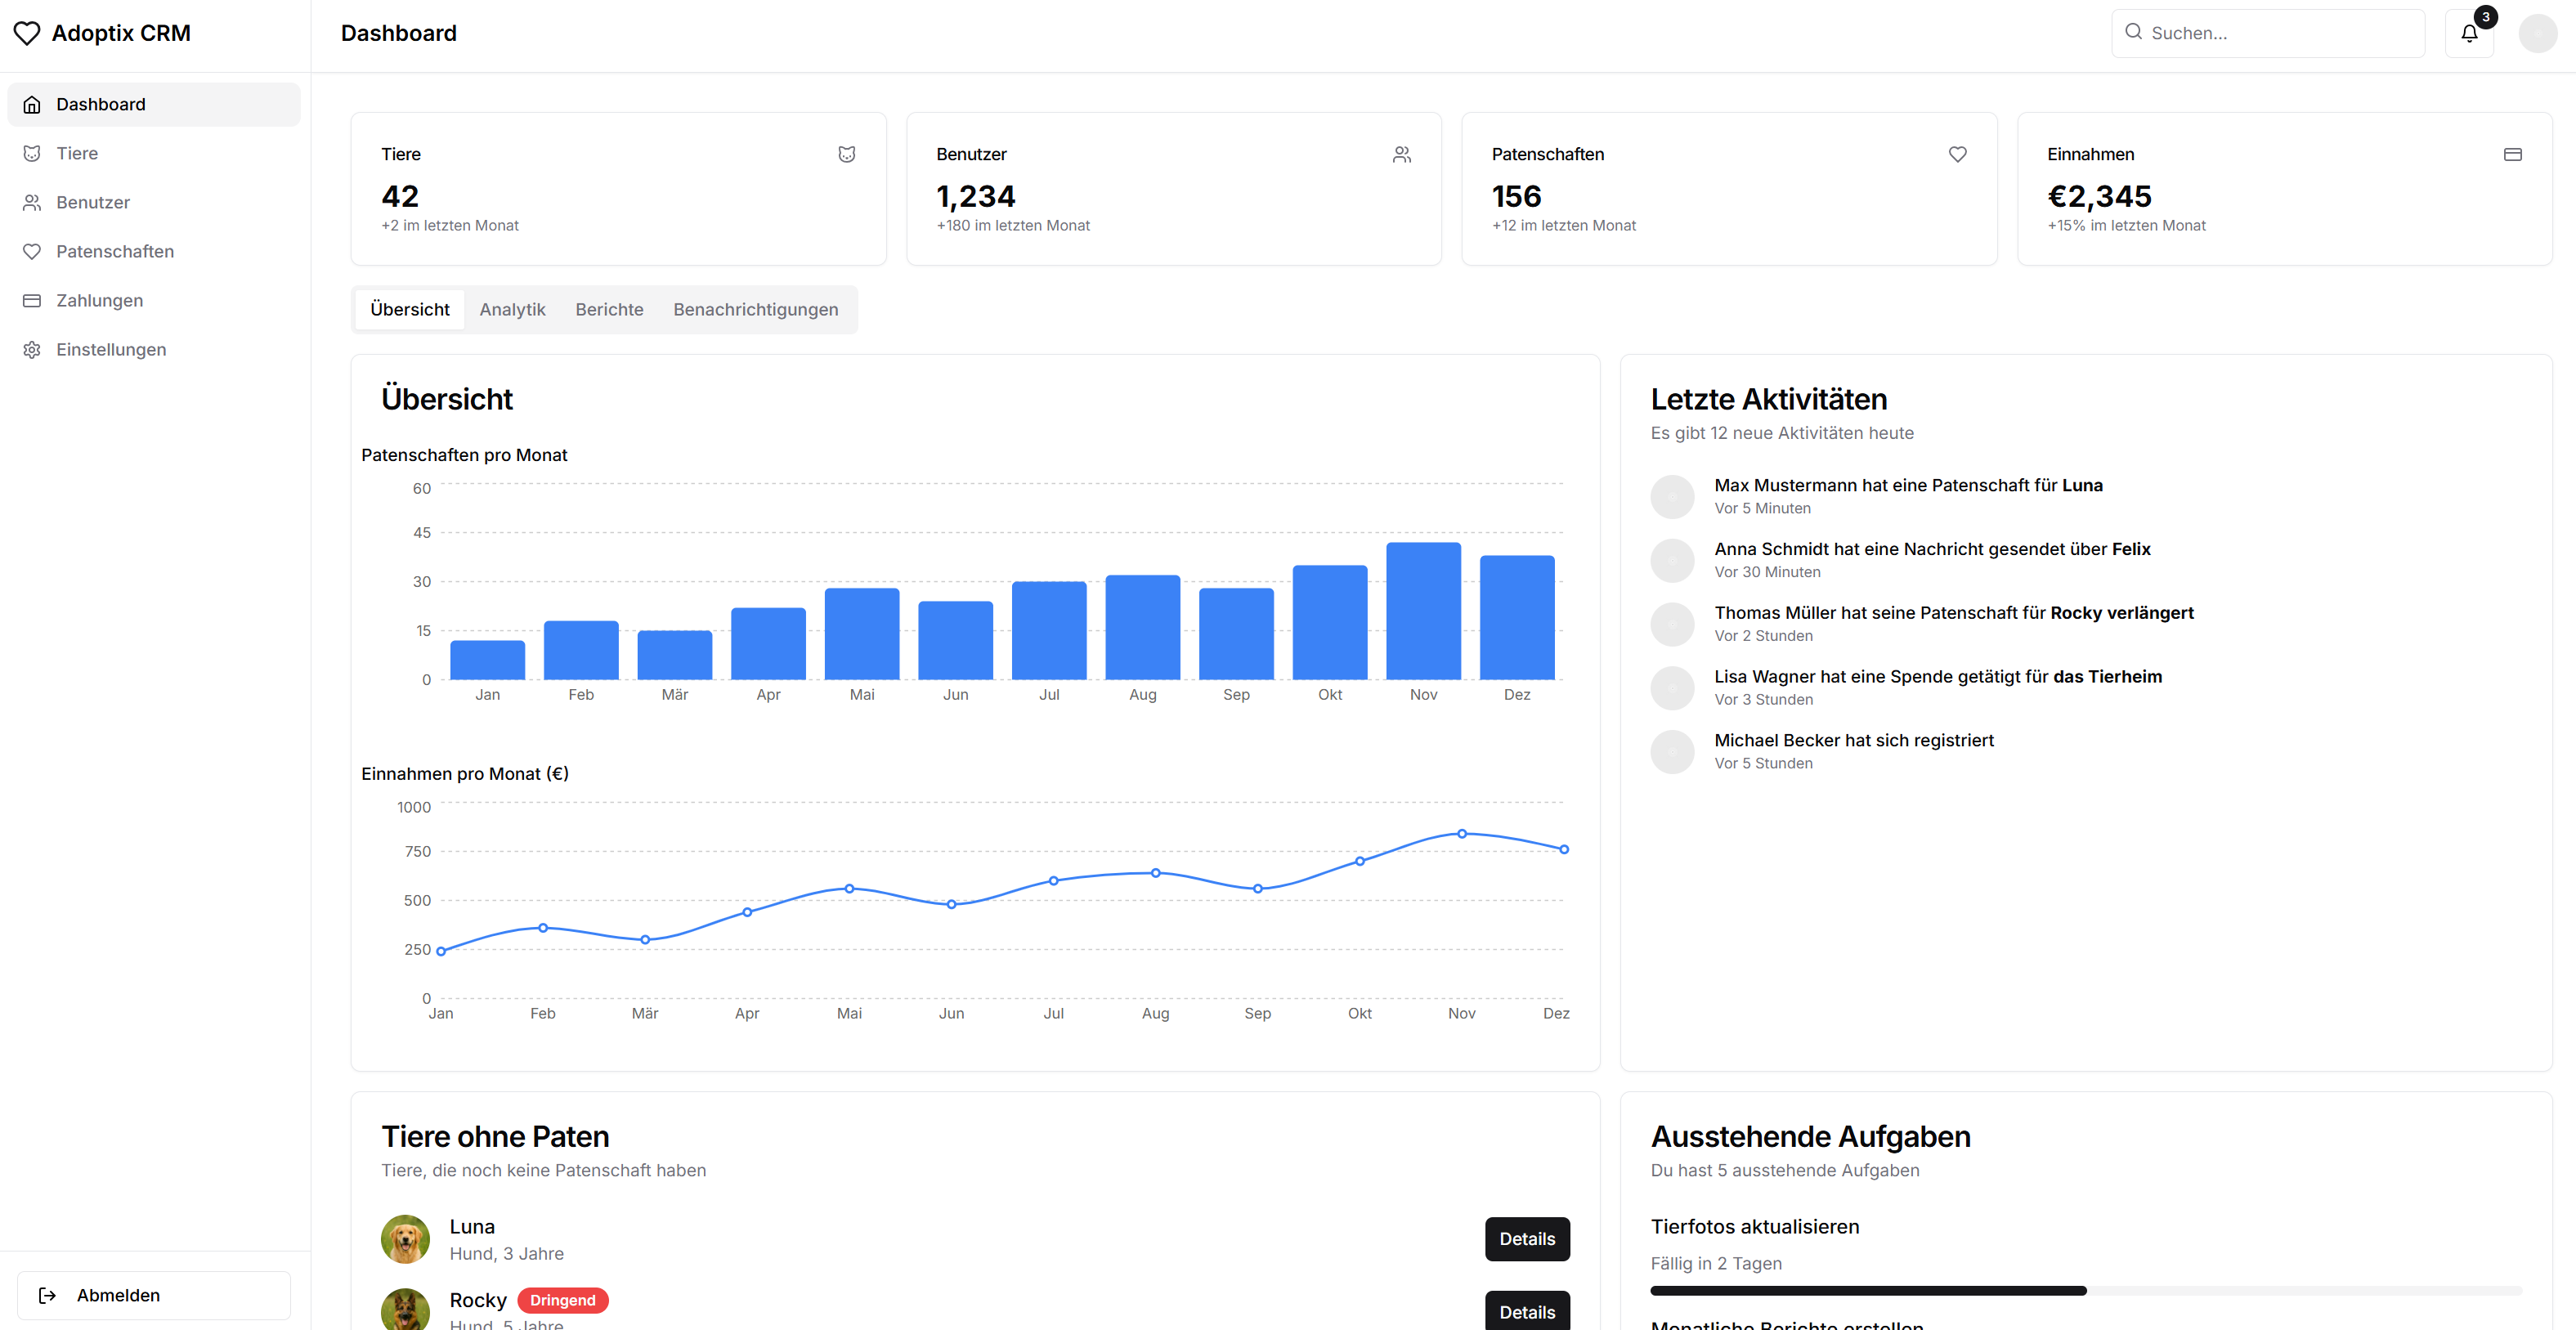
Task: Select the gear icon next to Einstellungen
Action: click(x=32, y=349)
